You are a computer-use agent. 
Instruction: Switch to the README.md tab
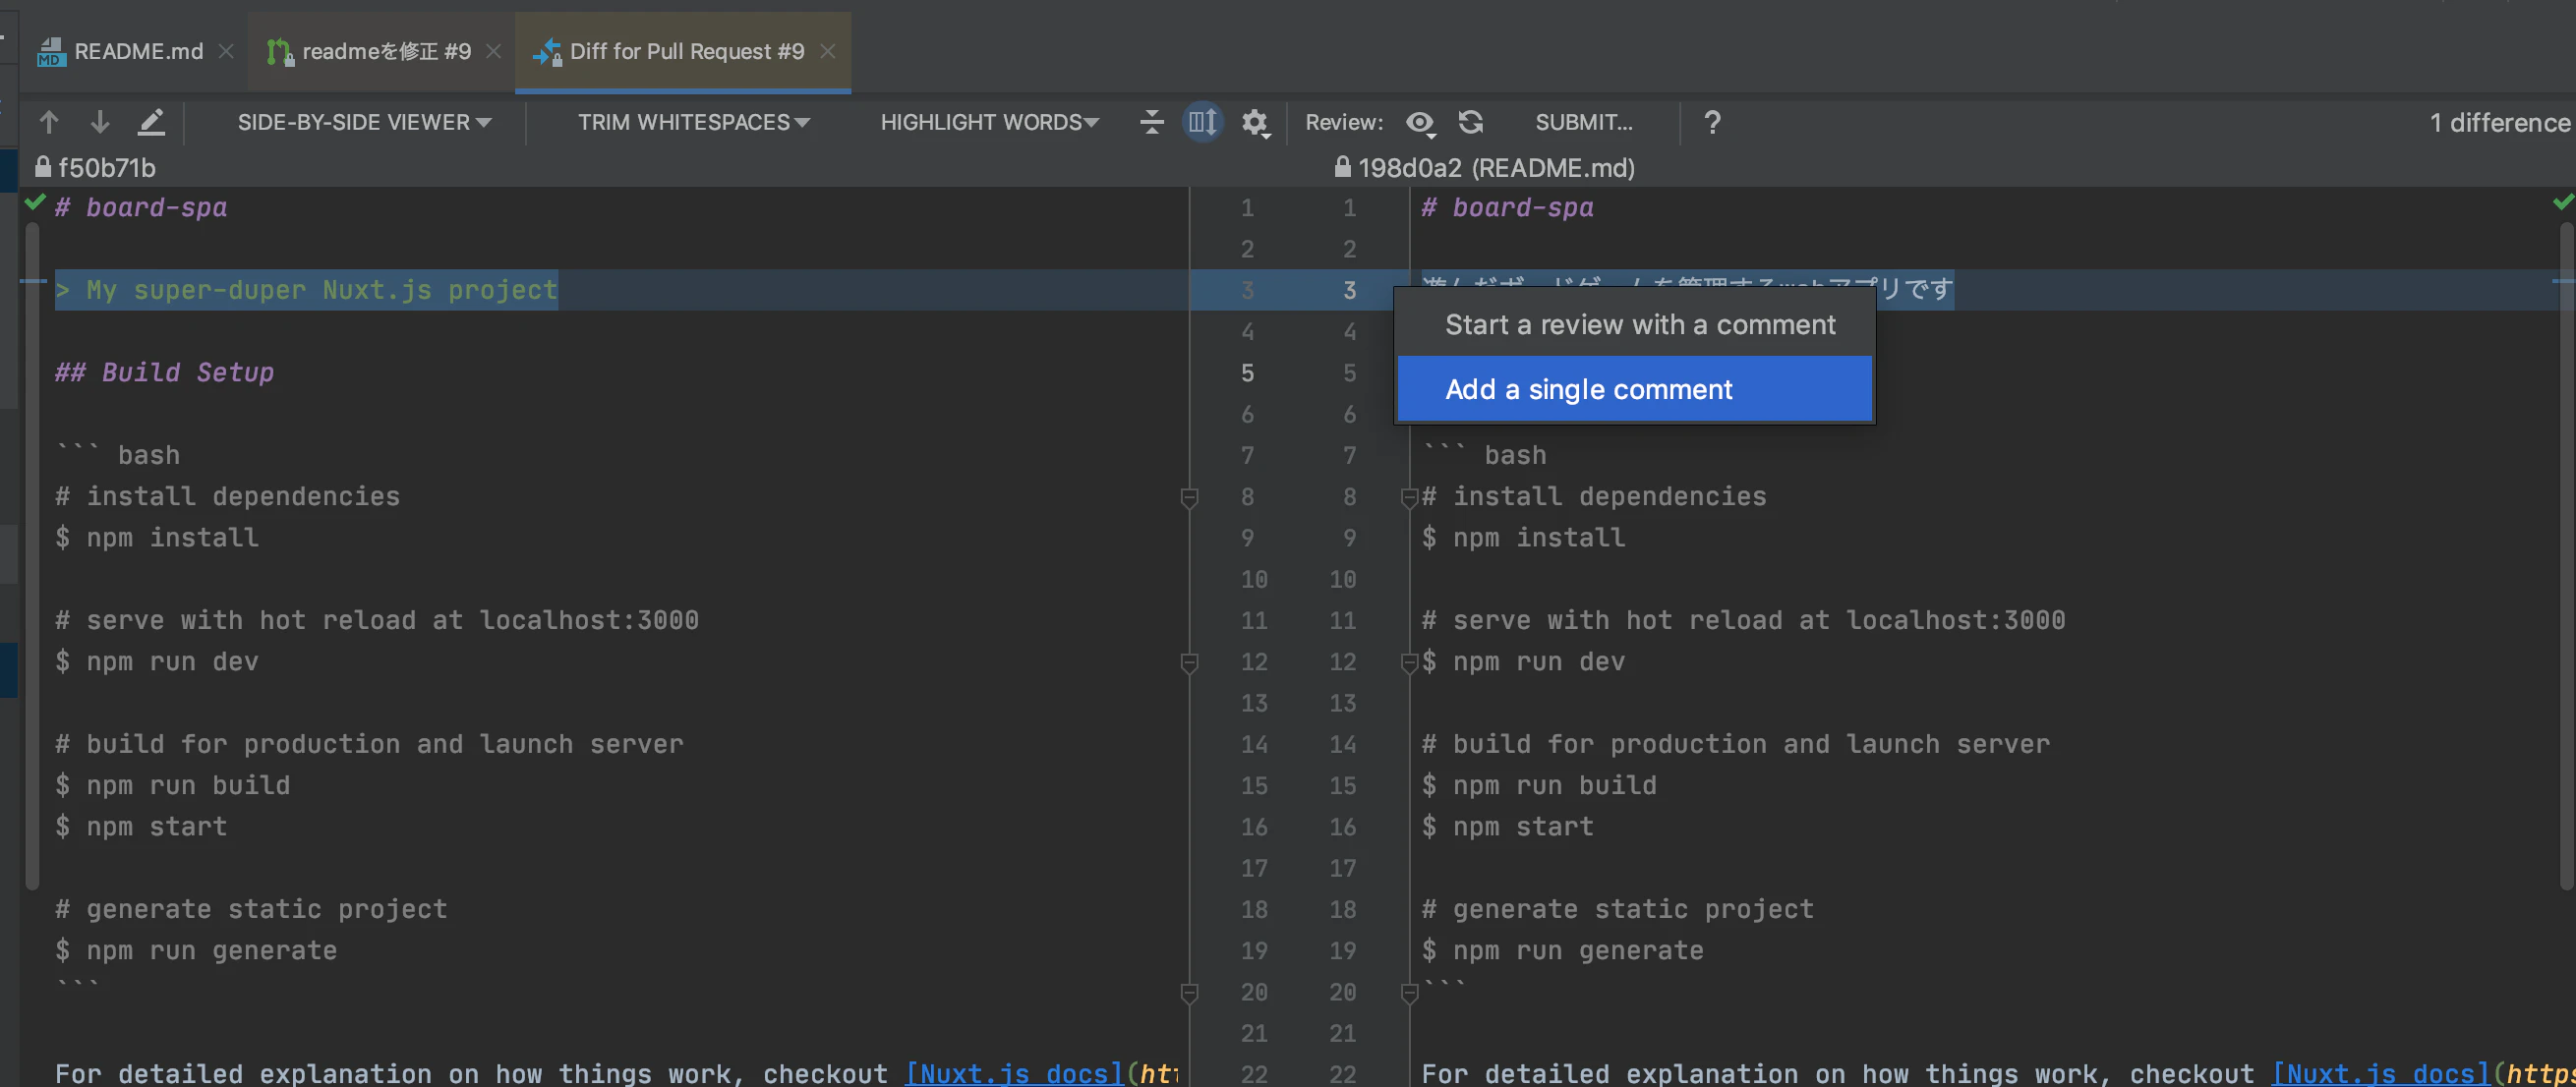click(x=137, y=51)
